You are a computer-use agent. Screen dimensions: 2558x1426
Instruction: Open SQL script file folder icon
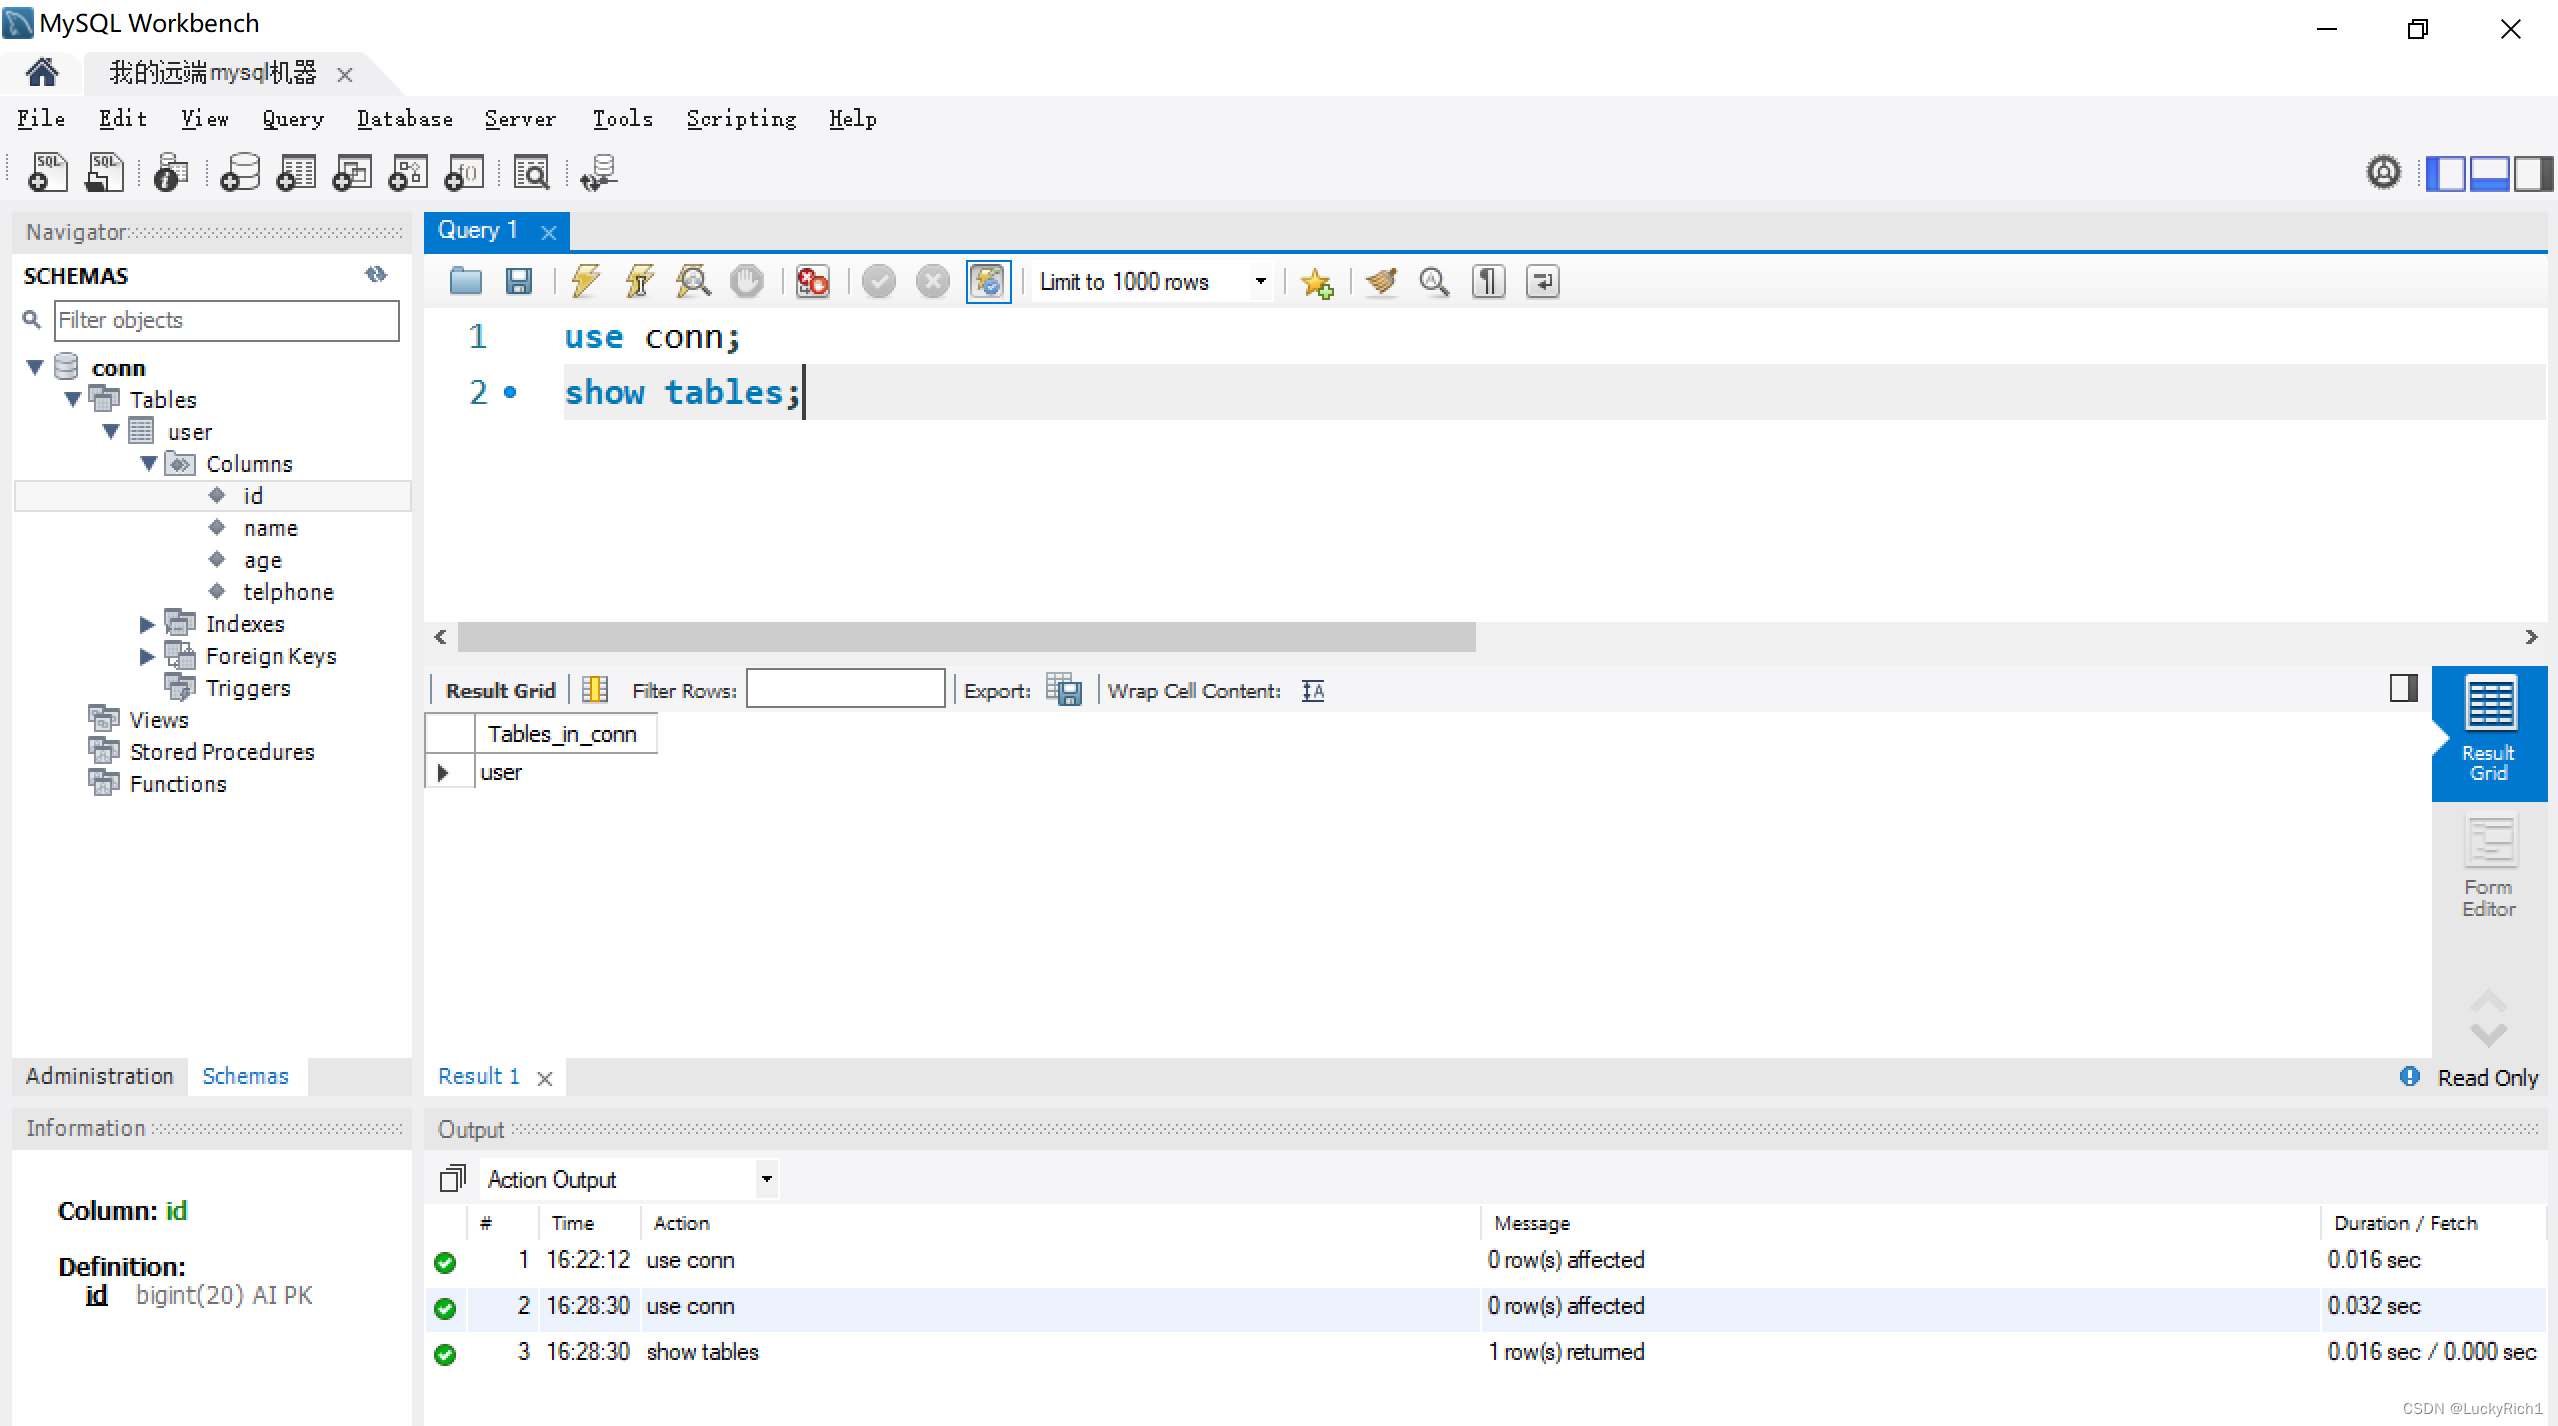click(x=465, y=282)
